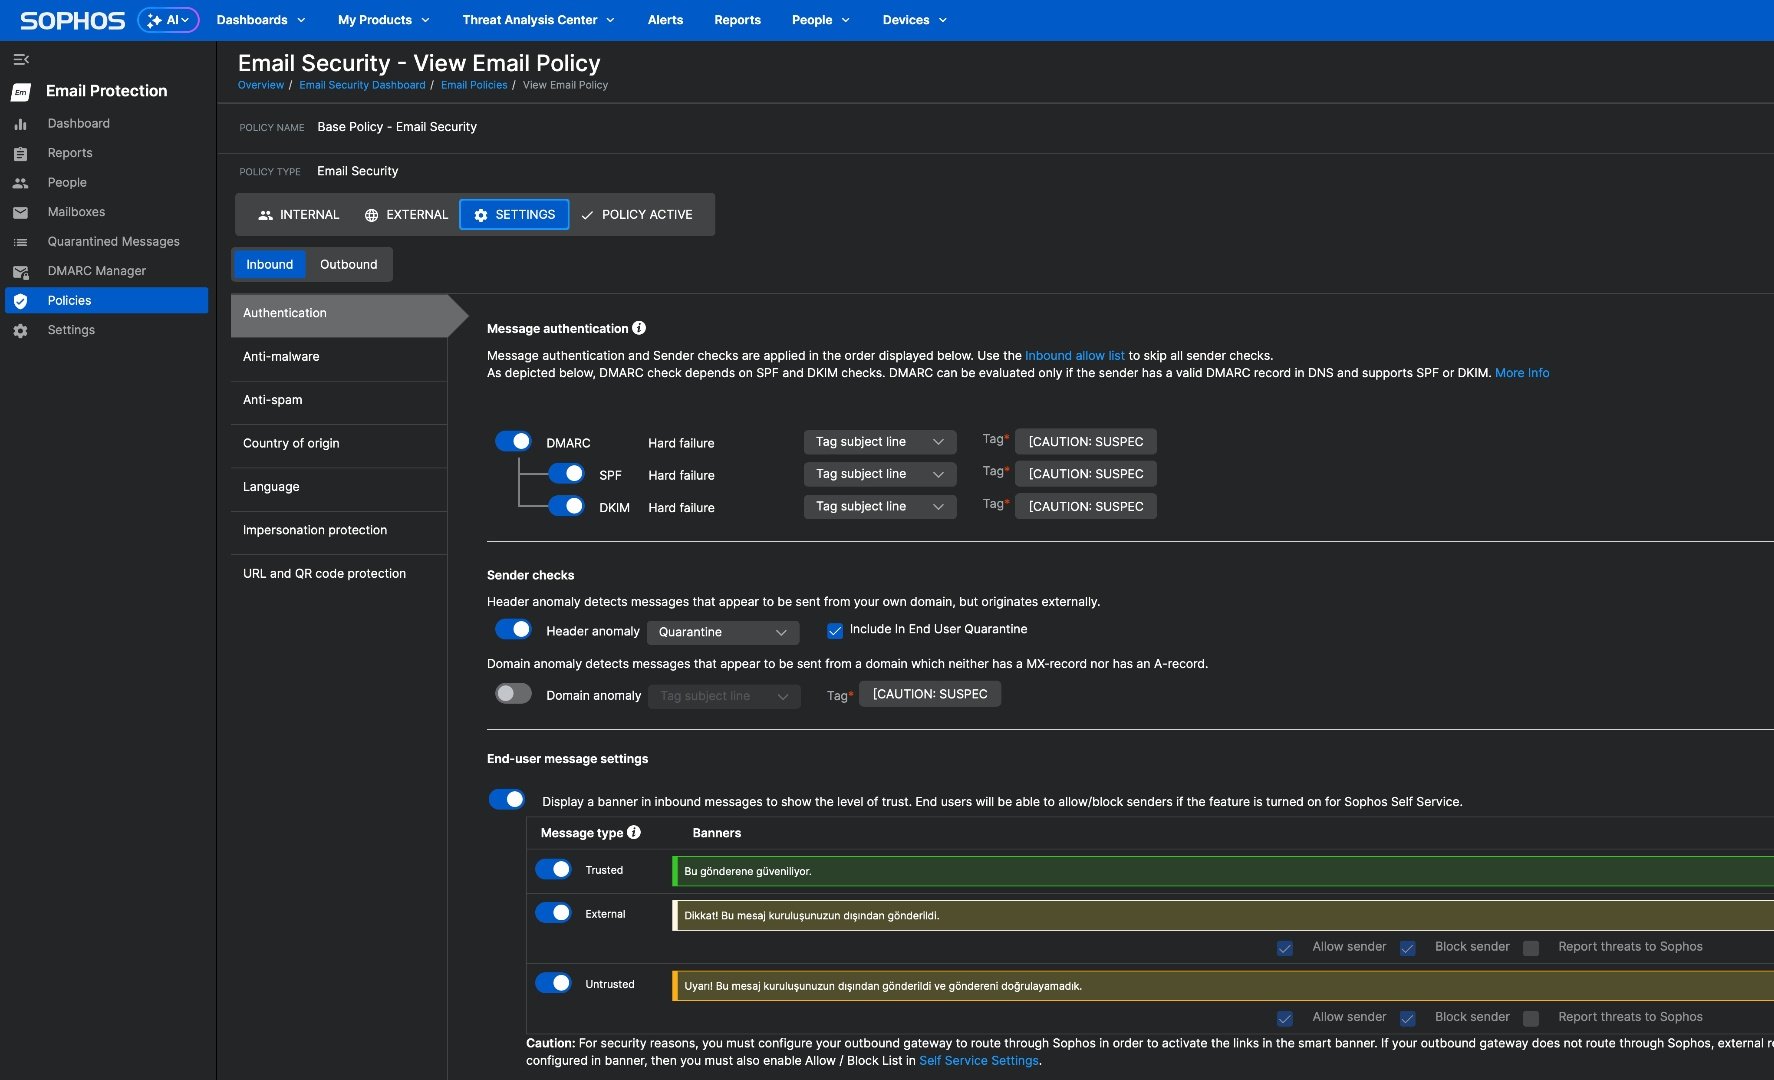Click the sidebar Settings gear icon

click(20, 331)
